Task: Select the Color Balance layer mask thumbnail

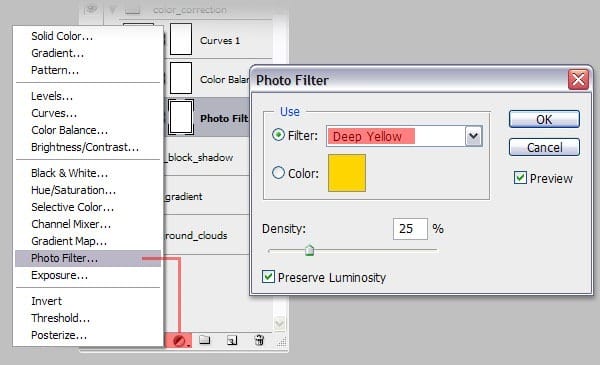Action: point(181,78)
